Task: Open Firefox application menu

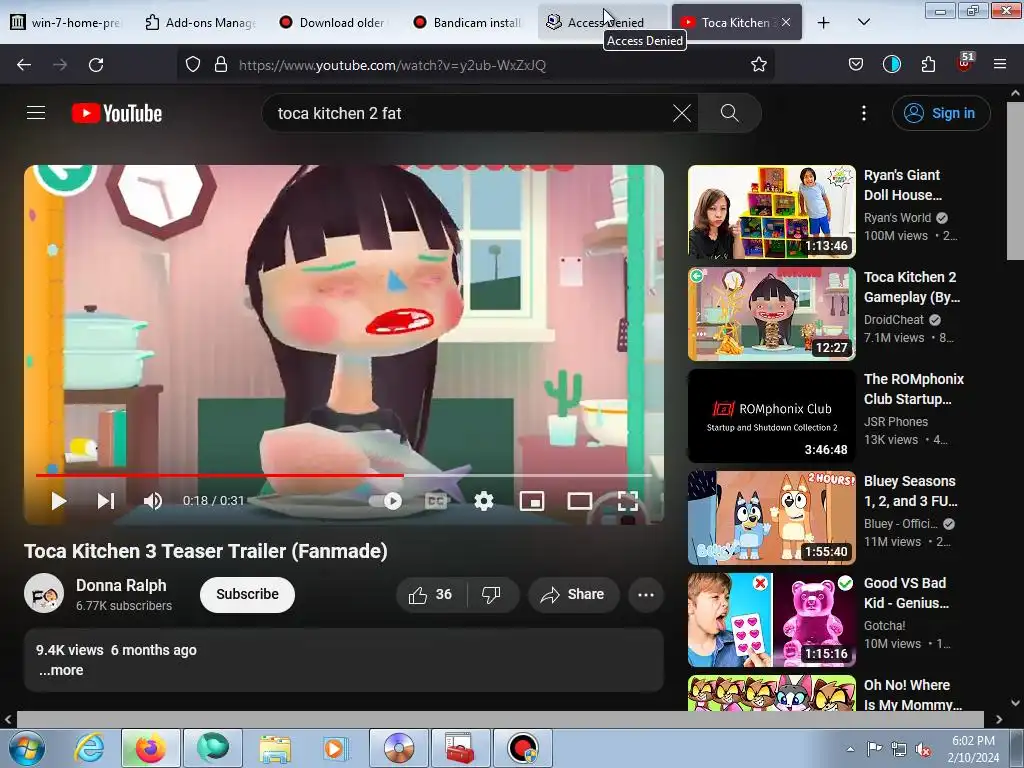Action: click(1000, 64)
